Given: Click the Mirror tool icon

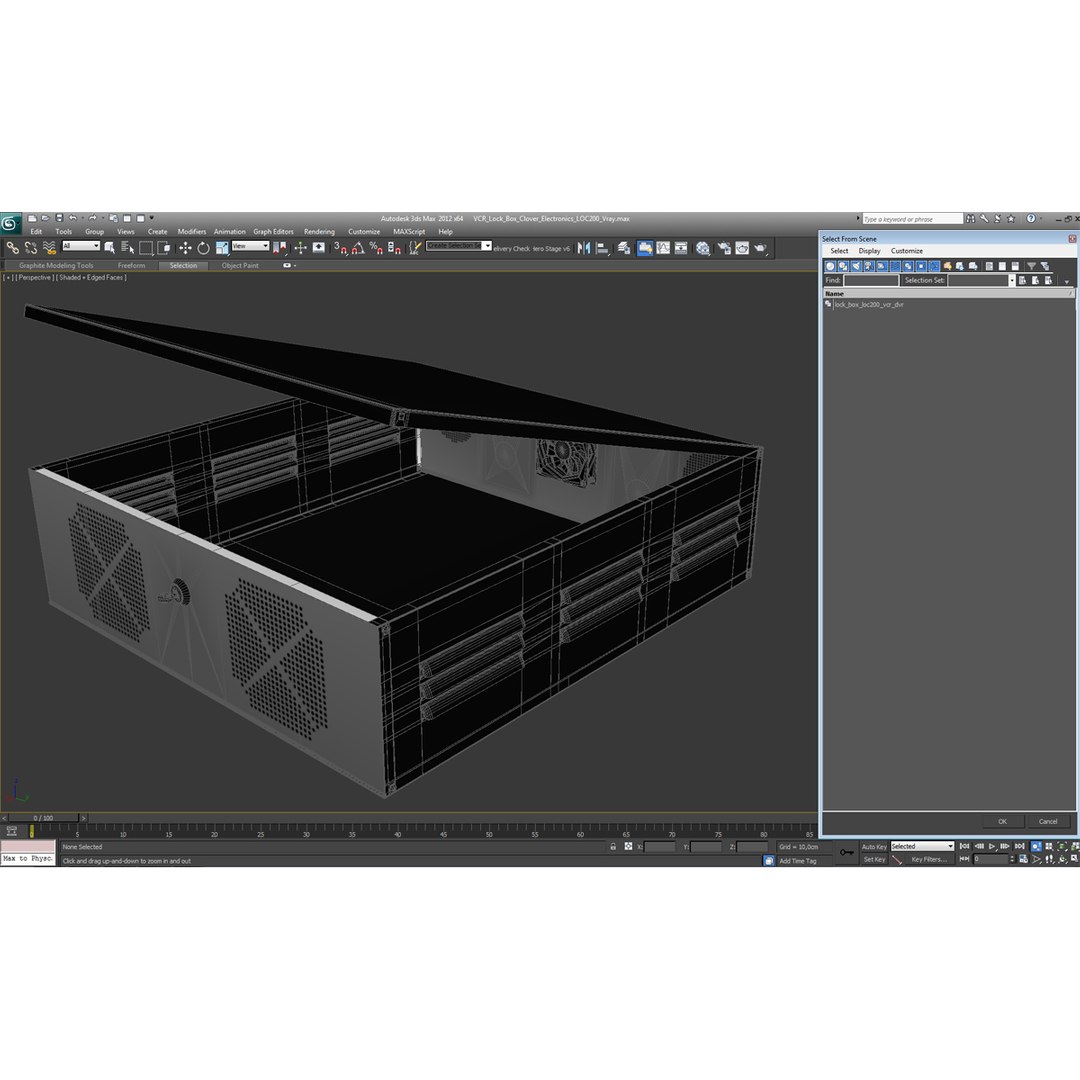Looking at the screenshot, I should pos(584,248).
